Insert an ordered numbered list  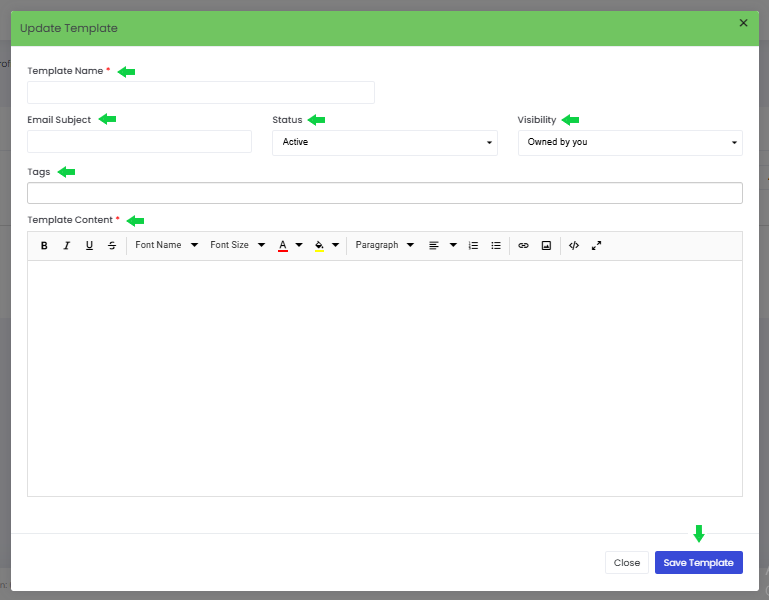pos(473,245)
